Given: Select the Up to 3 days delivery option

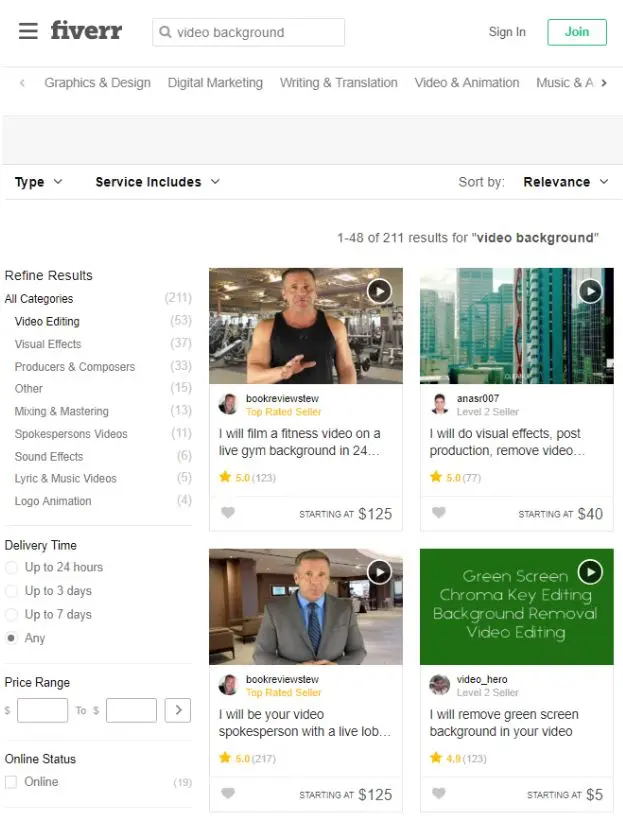Looking at the screenshot, I should click(x=12, y=591).
